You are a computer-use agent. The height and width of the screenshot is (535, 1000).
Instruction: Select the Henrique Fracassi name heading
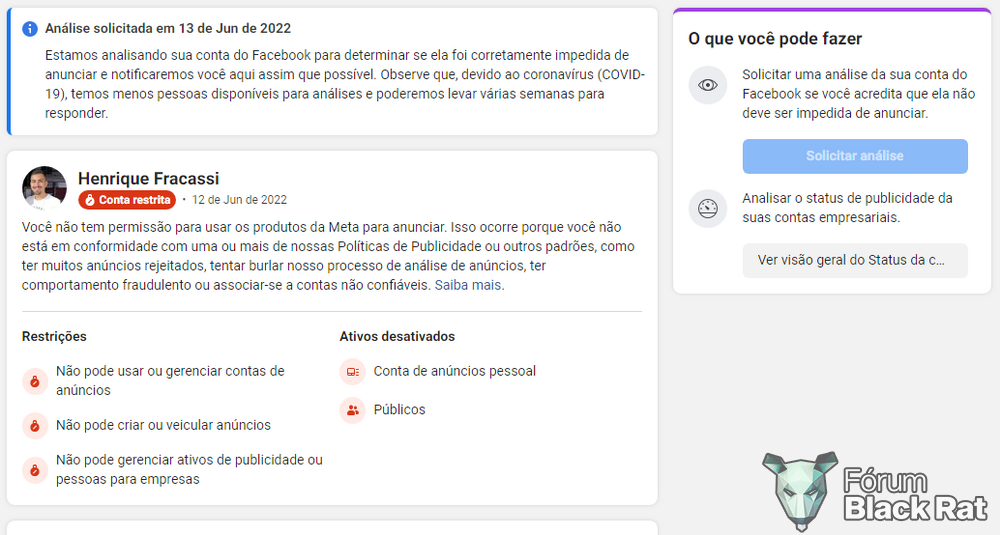[x=149, y=179]
